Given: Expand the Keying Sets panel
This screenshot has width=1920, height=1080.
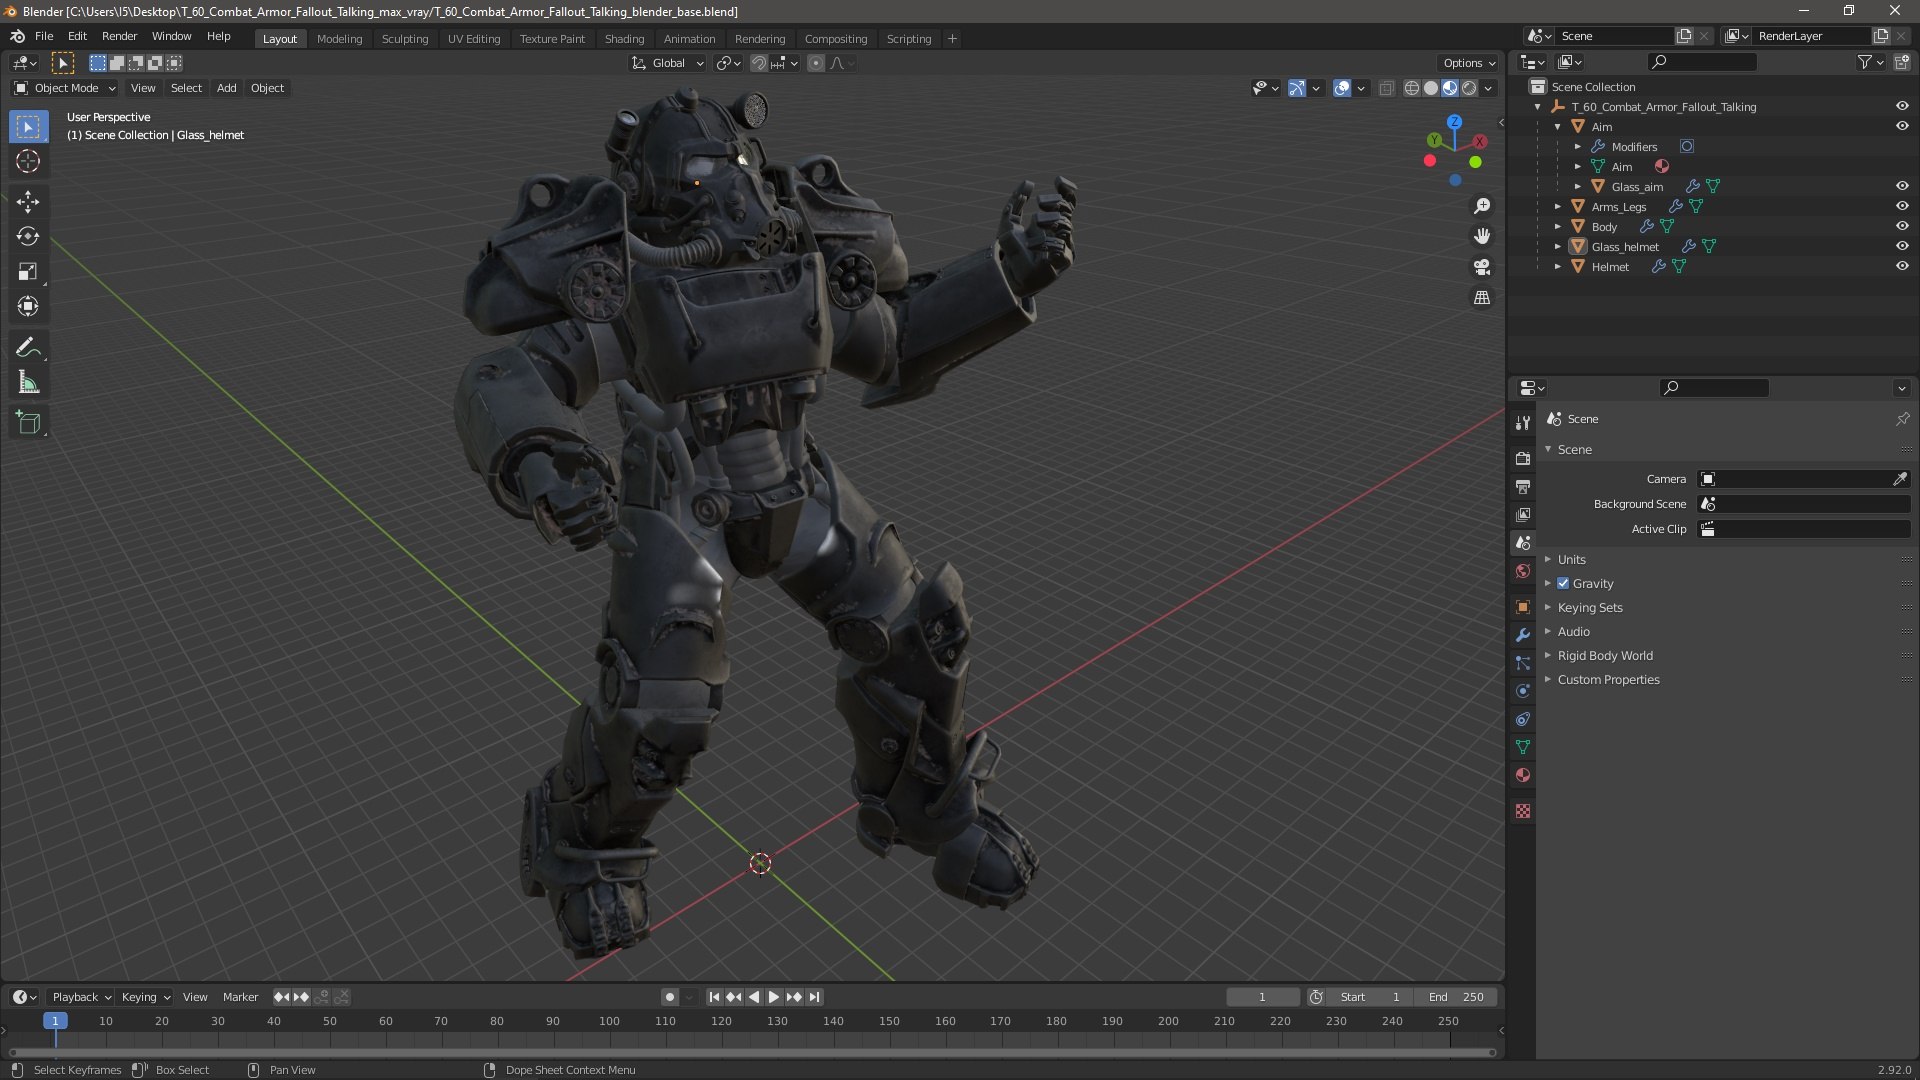Looking at the screenshot, I should point(1590,607).
